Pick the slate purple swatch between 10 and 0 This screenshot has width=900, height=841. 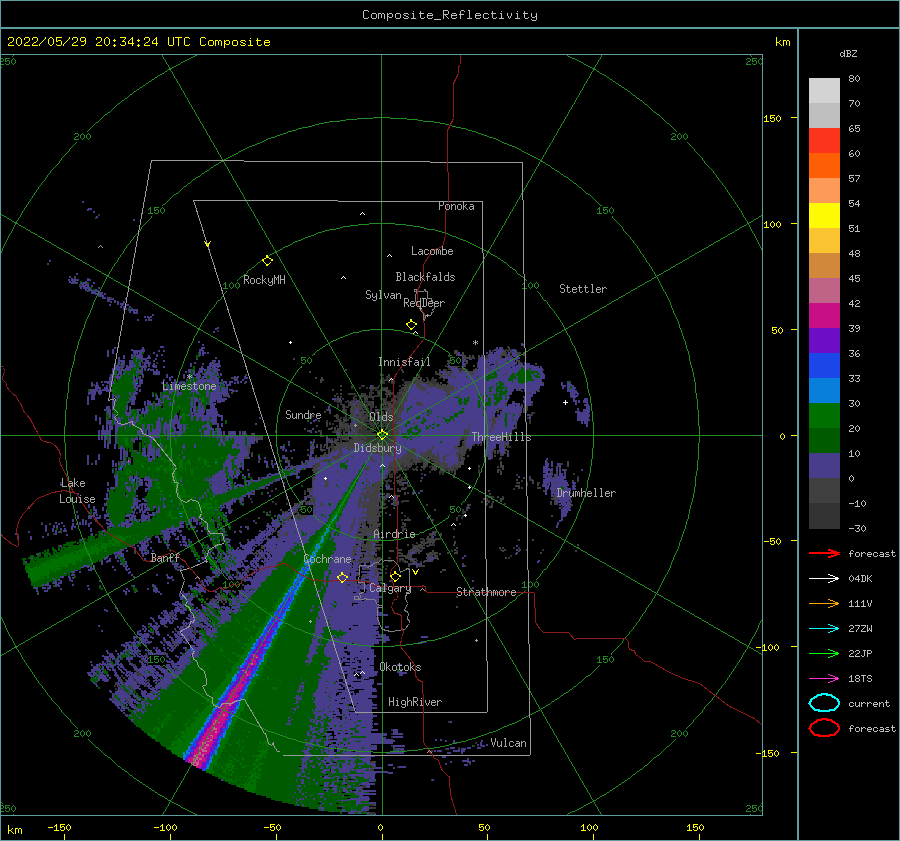824,466
